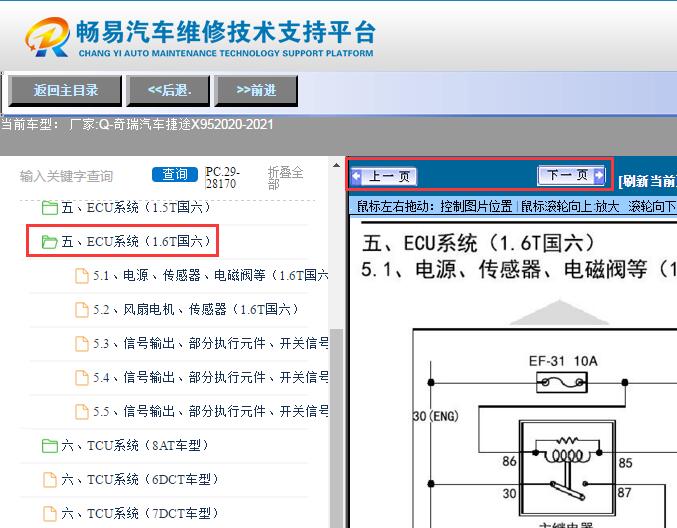Screen dimensions: 677x528
Task: Go forward with the >>前进 button
Action: click(x=256, y=91)
